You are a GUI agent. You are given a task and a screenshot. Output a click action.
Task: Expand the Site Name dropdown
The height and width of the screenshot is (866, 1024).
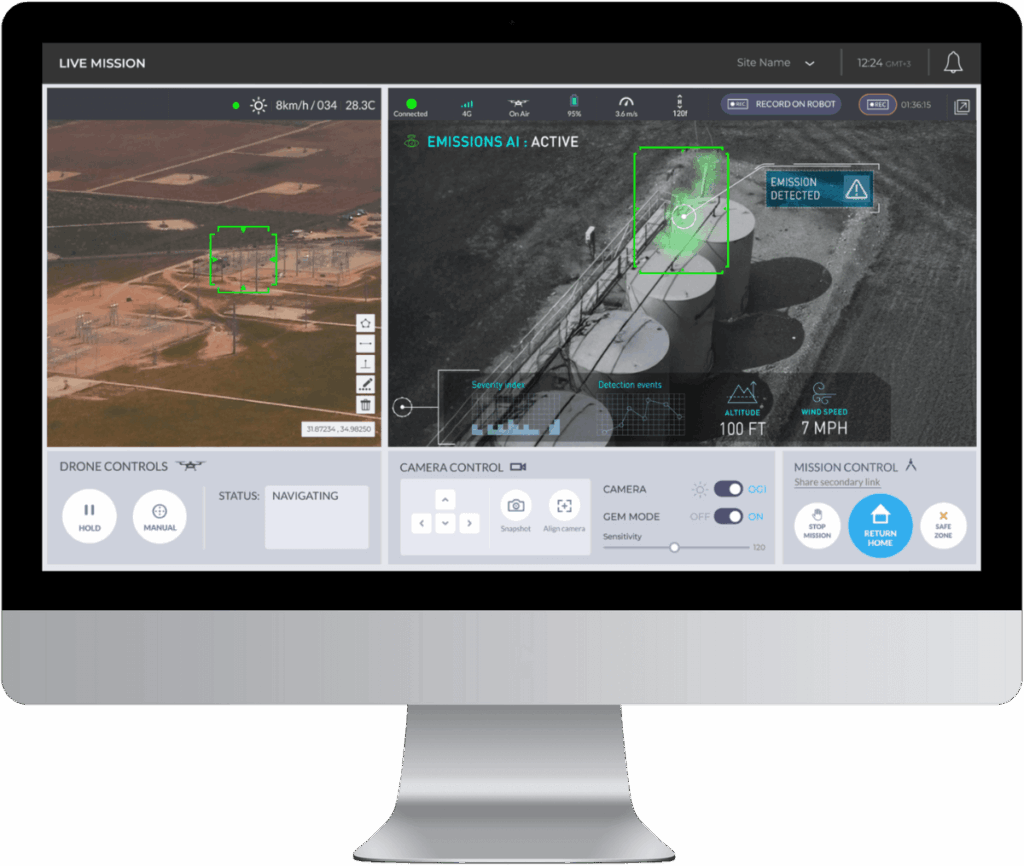(775, 63)
